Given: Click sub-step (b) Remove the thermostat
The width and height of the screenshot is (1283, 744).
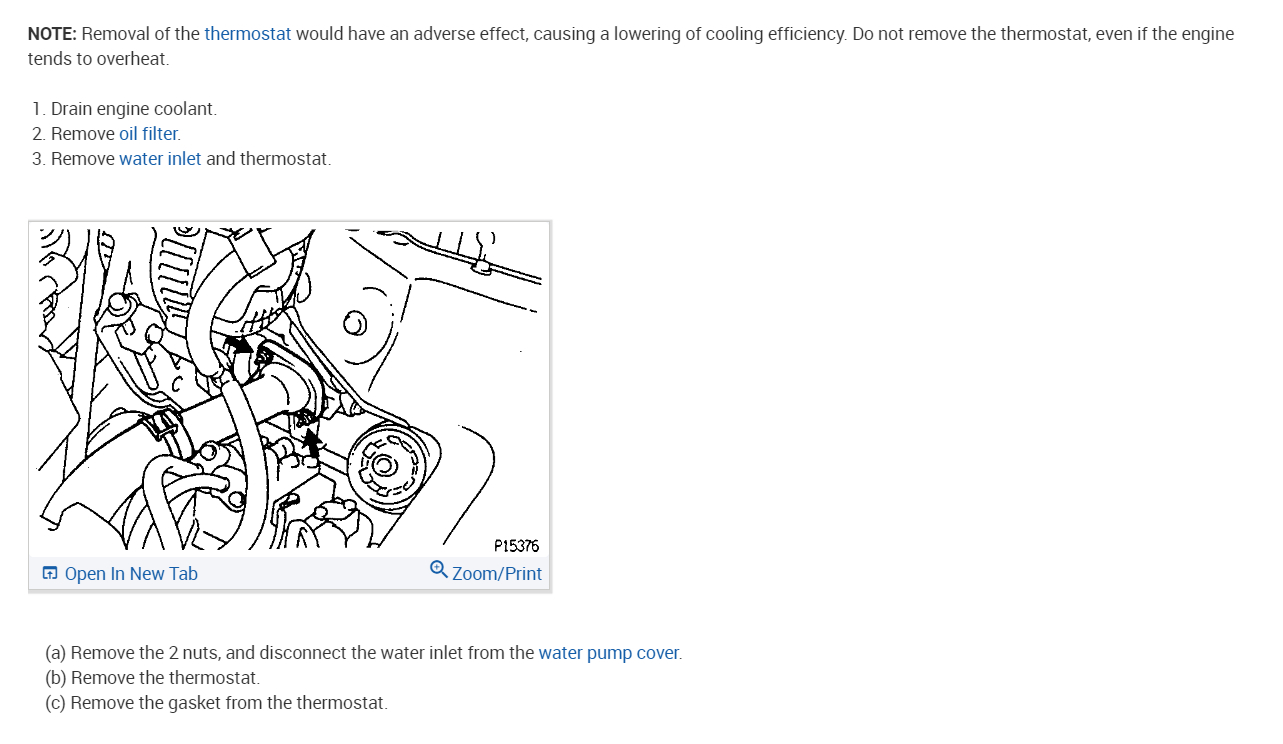Looking at the screenshot, I should coord(152,678).
